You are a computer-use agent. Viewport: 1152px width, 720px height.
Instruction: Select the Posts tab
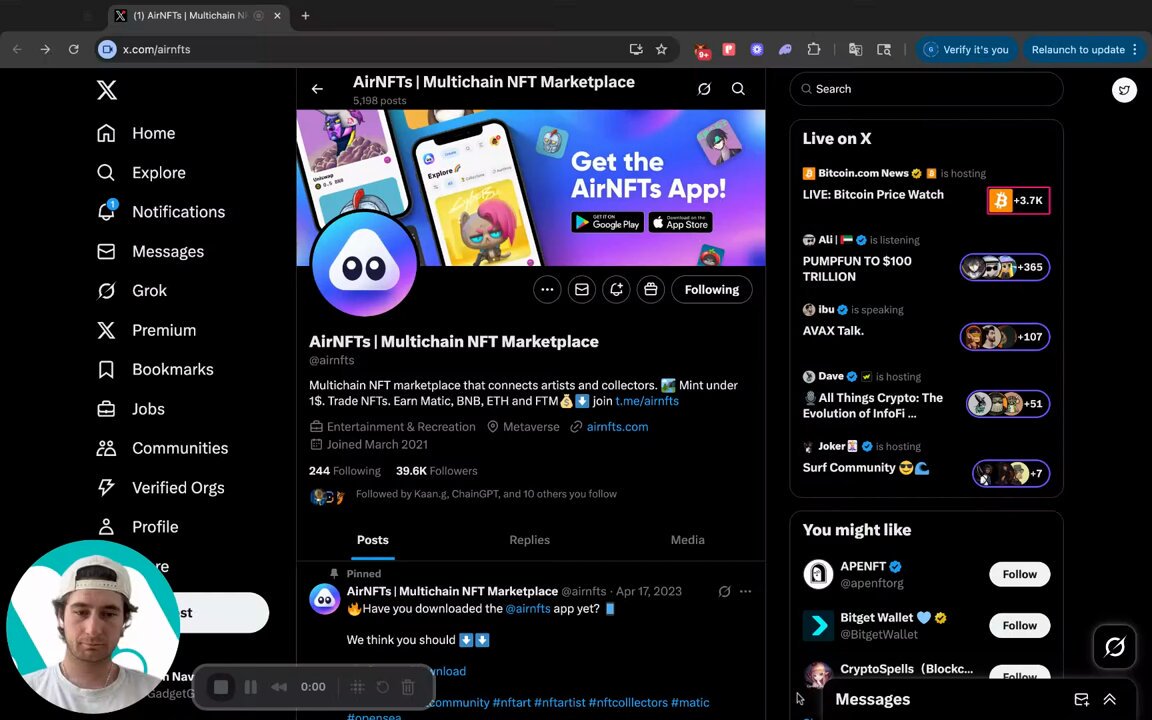coord(372,540)
